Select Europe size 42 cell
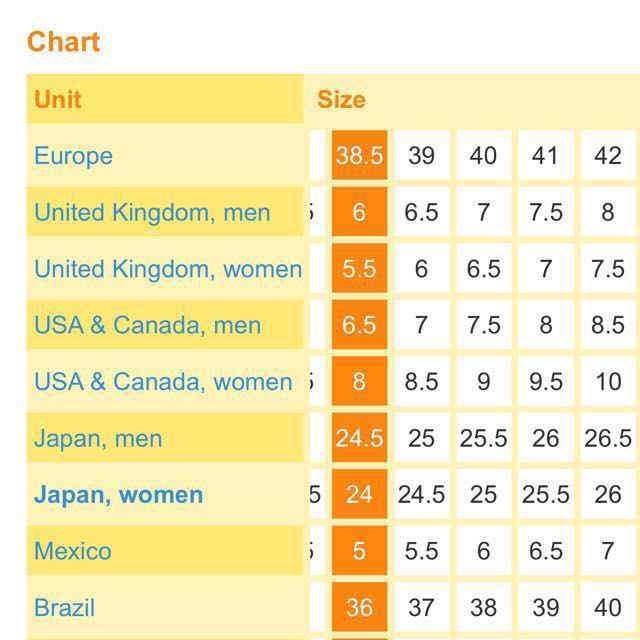This screenshot has height=640, width=640. [608, 155]
